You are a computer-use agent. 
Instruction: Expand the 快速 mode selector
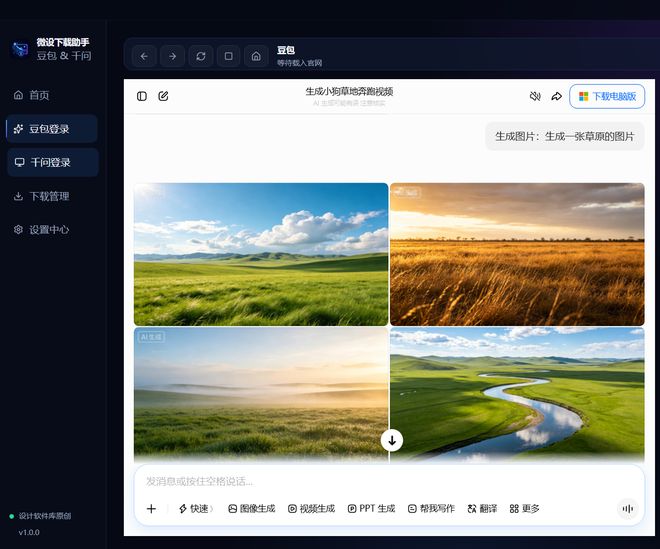tap(196, 509)
